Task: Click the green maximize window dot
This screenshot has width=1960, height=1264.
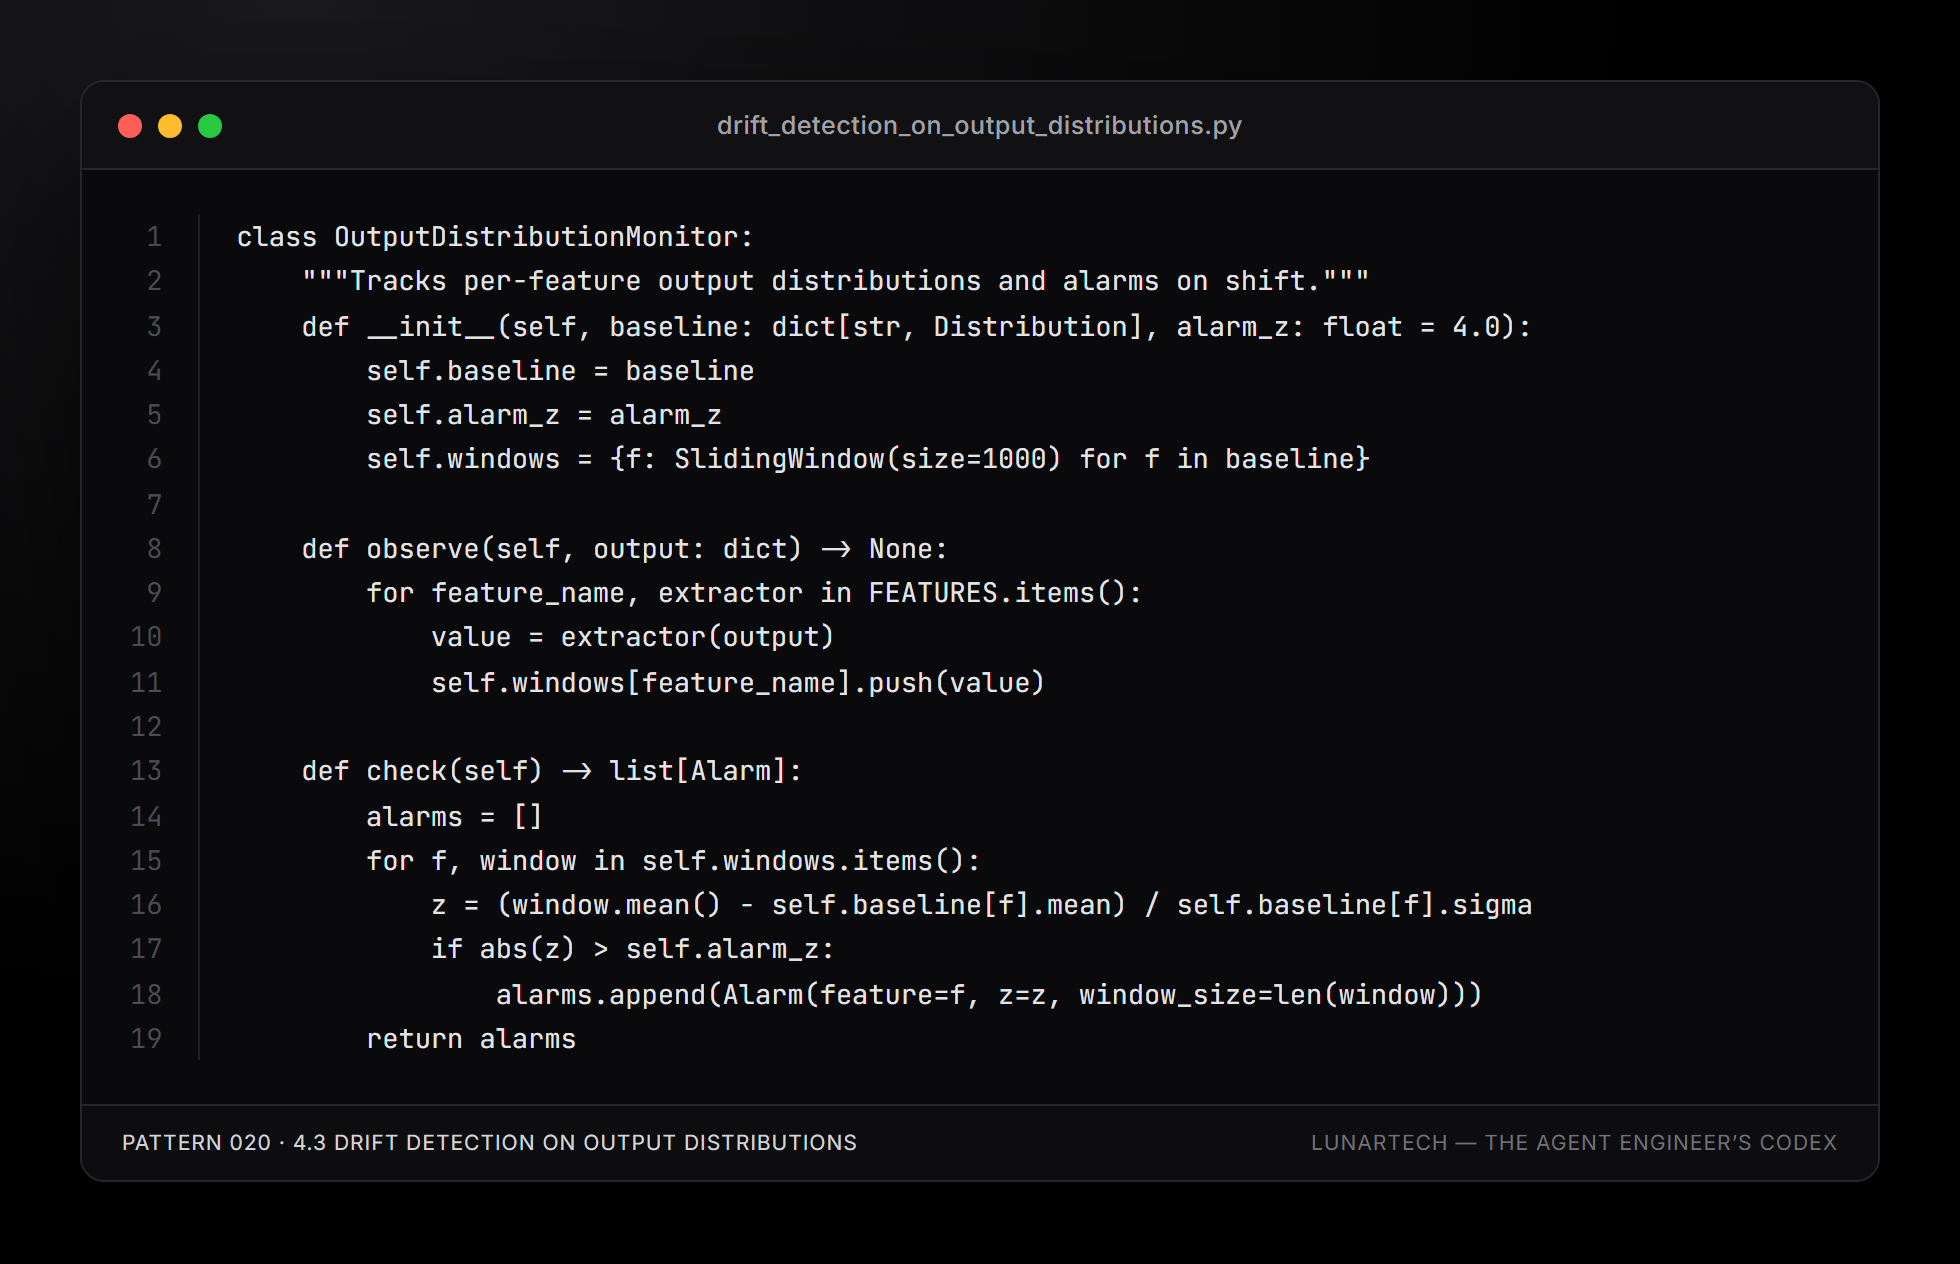Action: point(210,126)
